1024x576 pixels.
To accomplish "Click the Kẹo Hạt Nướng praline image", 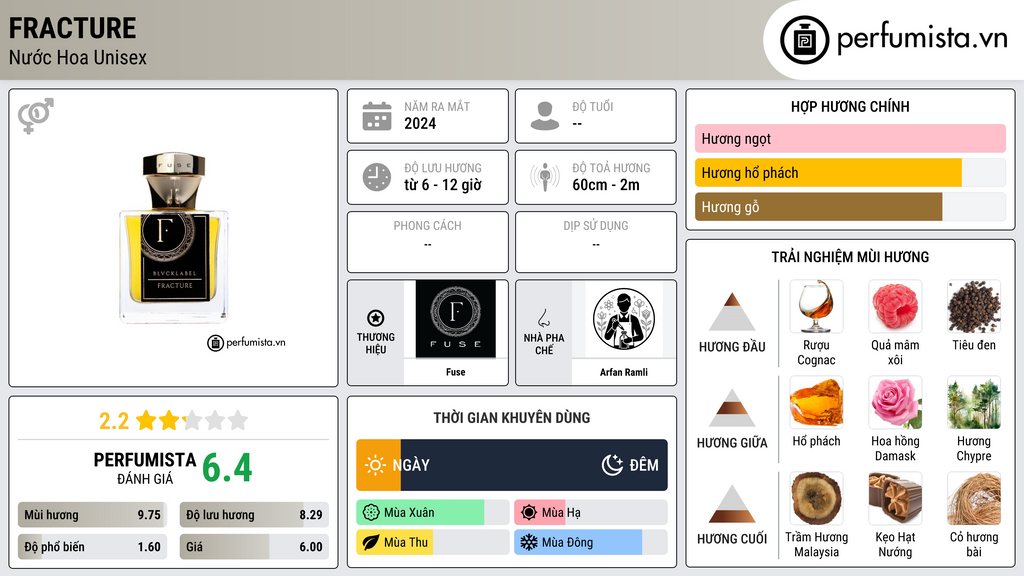I will coord(895,499).
